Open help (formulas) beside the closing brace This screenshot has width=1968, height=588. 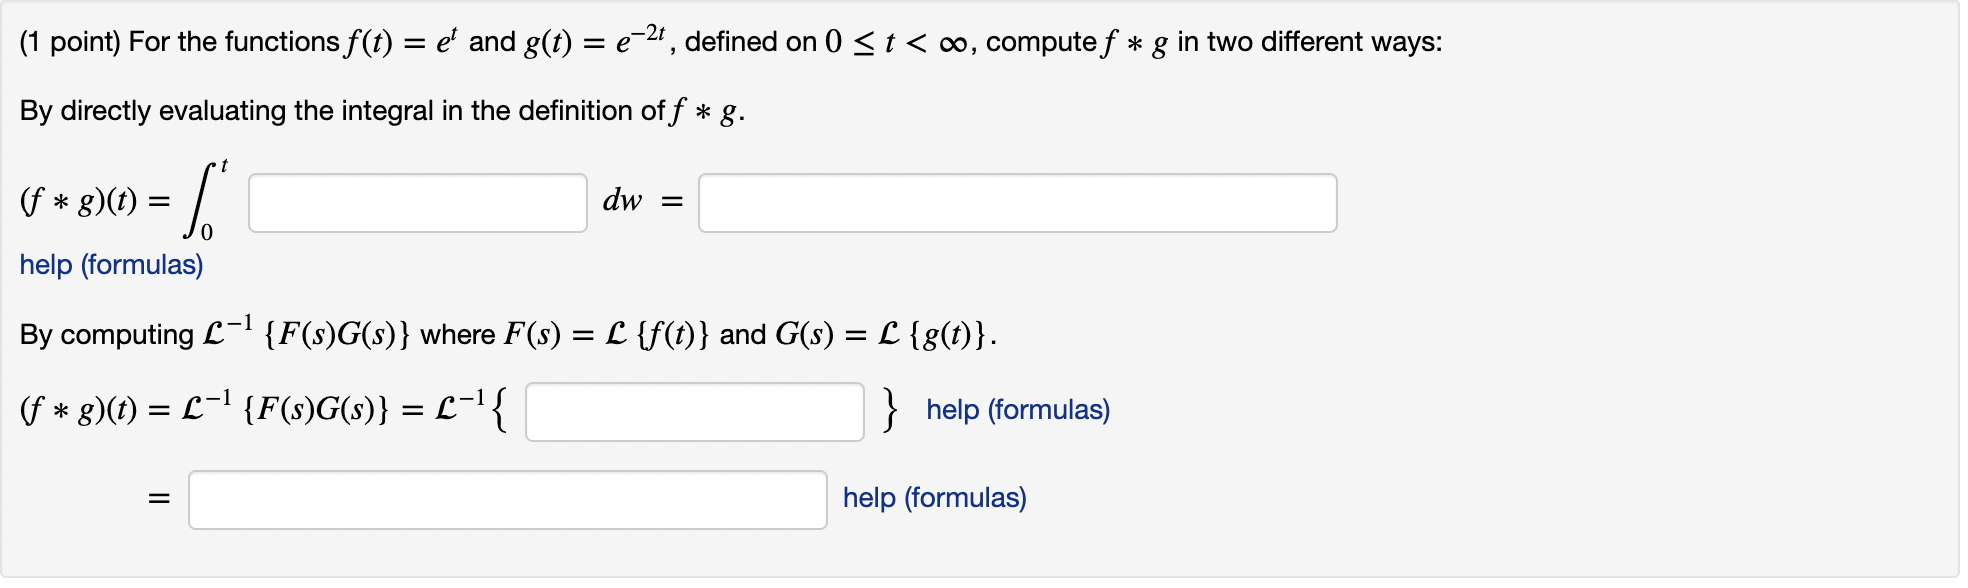tap(1018, 410)
